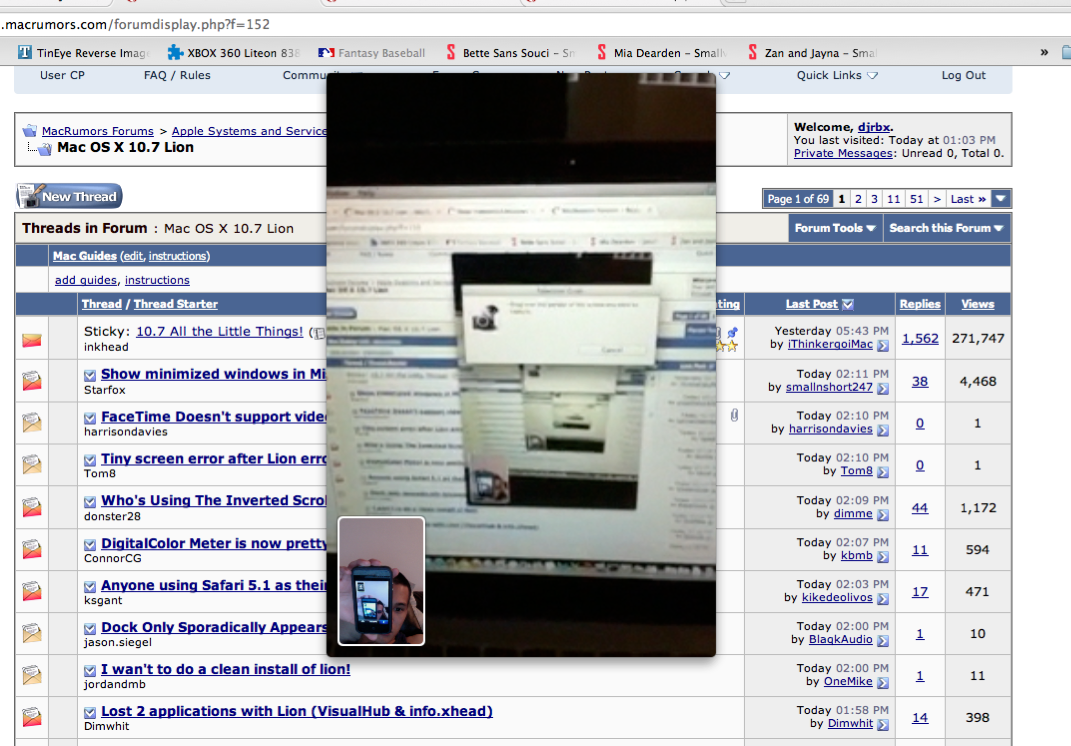
Task: Open the Mac Guides link
Action: click(x=85, y=256)
